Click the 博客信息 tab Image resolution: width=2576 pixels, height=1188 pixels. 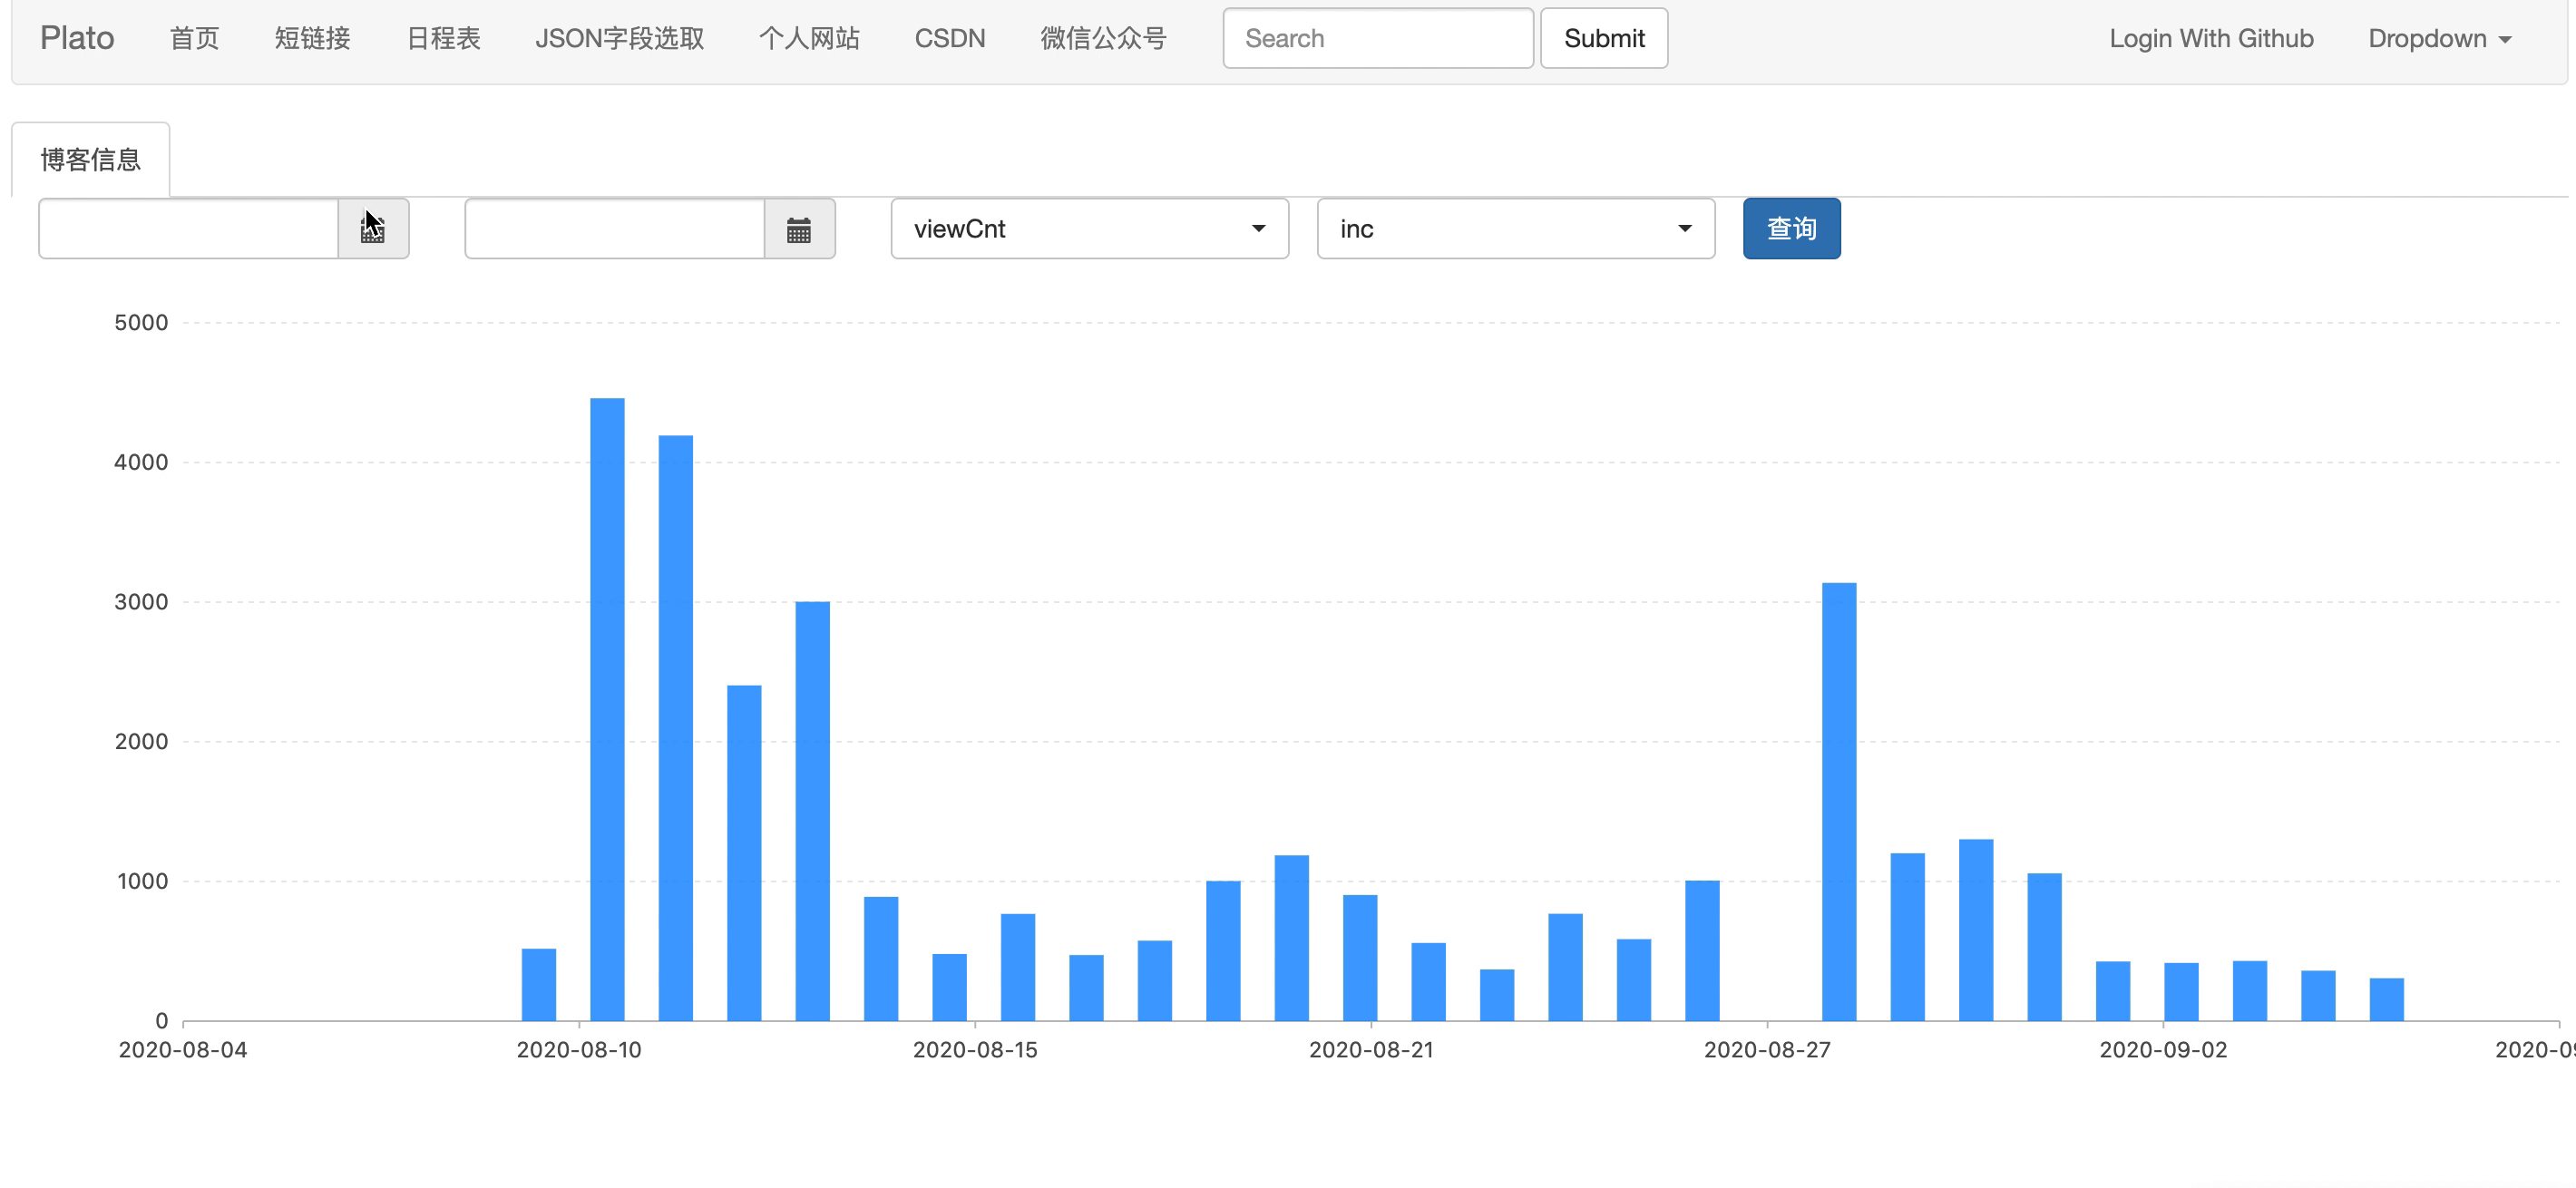[91, 158]
